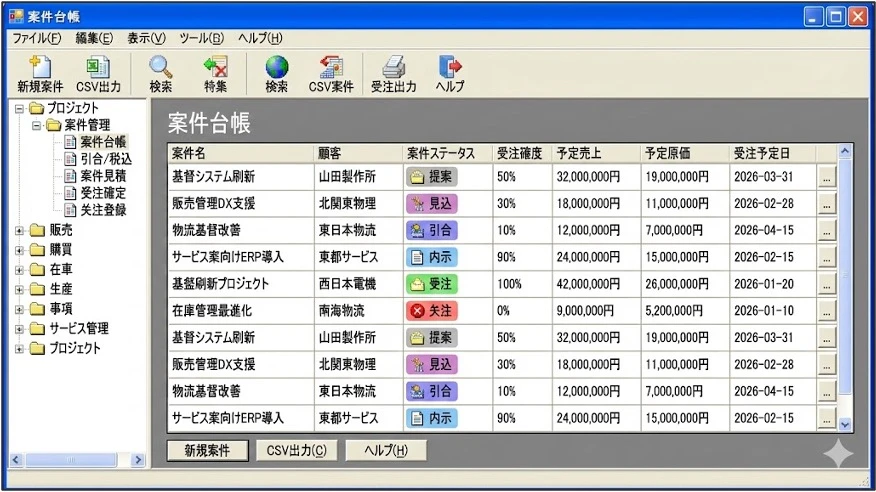
Task: Open the 表示(V) menu
Action: 146,38
